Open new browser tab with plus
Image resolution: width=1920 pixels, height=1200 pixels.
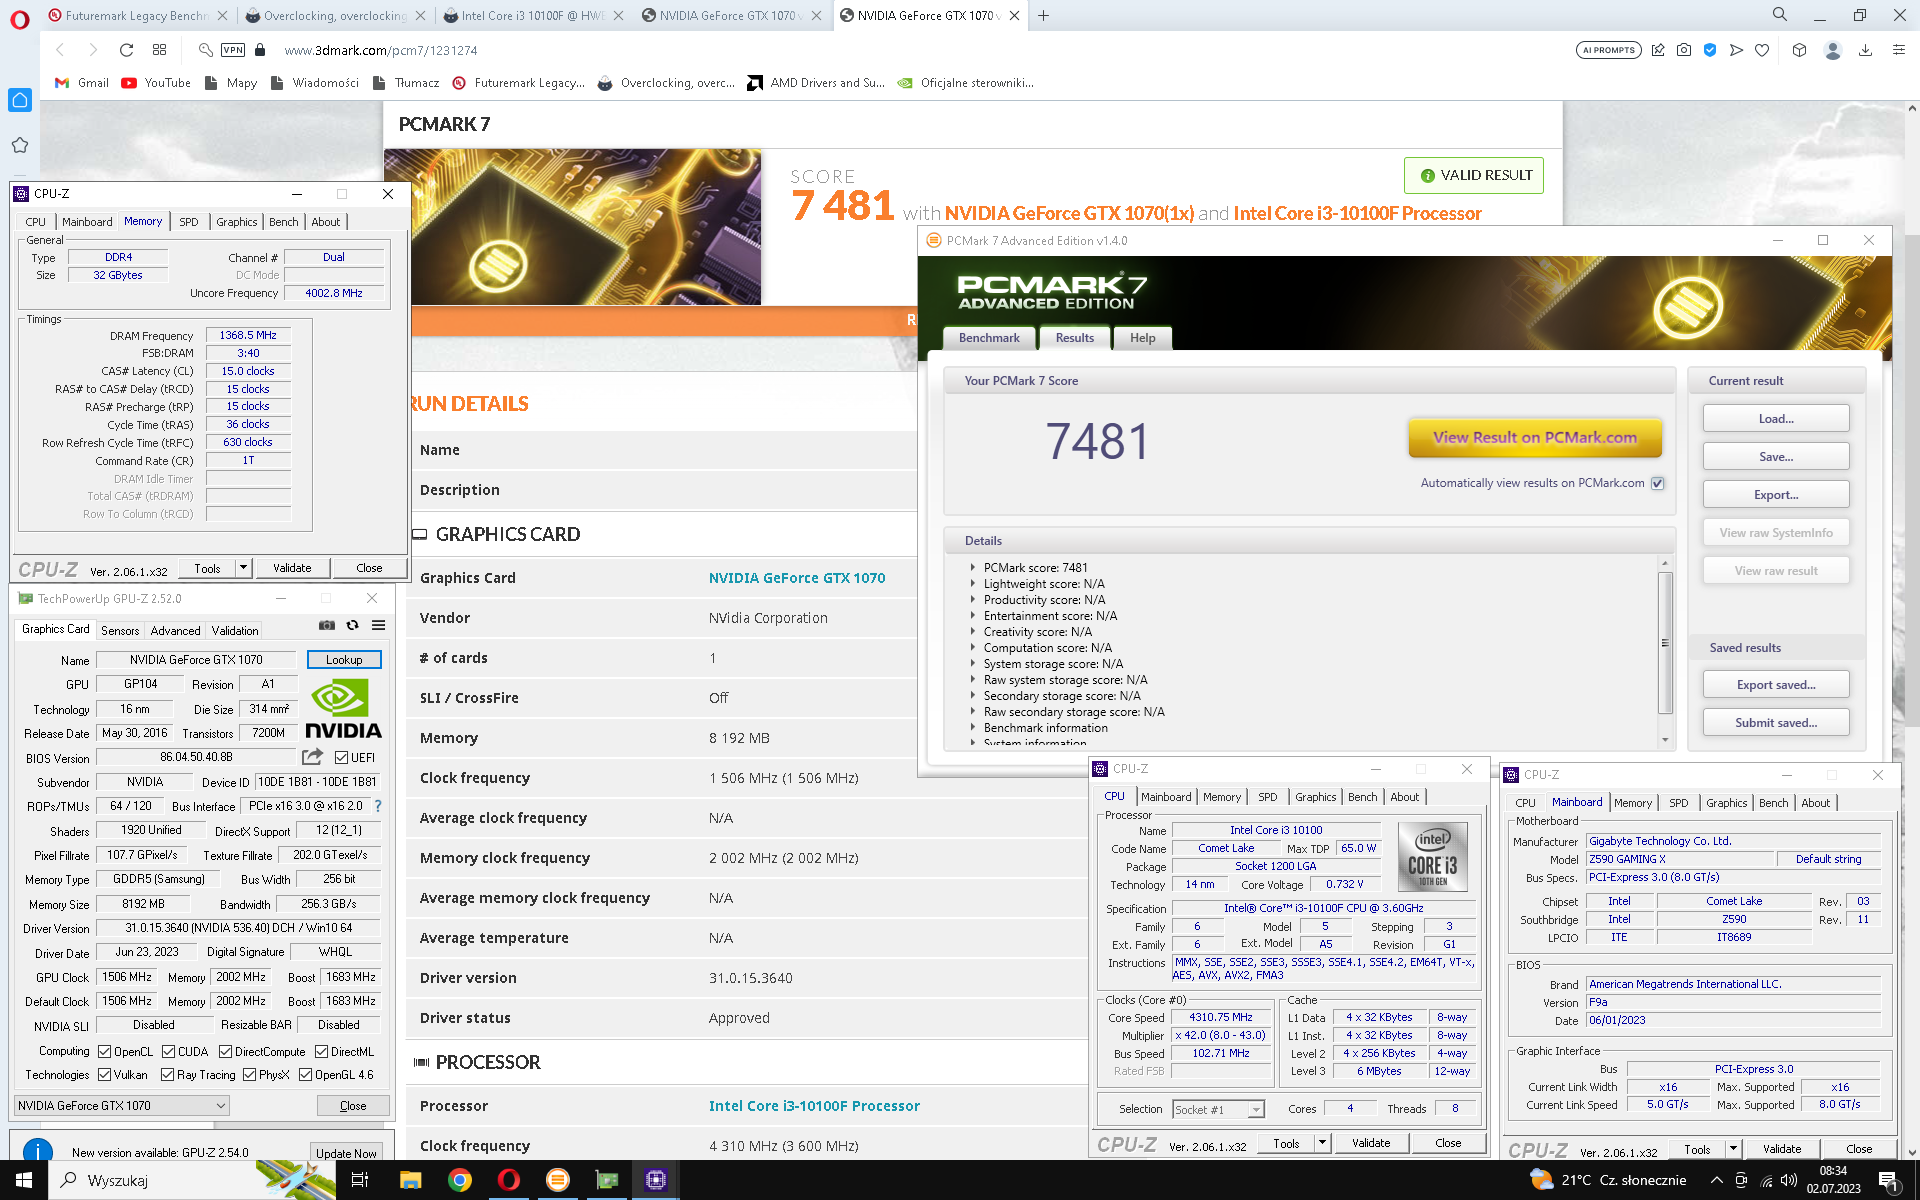pos(1043,15)
